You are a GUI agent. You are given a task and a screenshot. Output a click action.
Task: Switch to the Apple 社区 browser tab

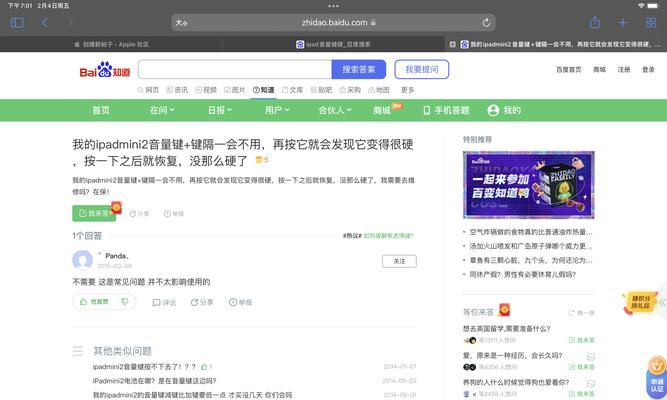[111, 44]
